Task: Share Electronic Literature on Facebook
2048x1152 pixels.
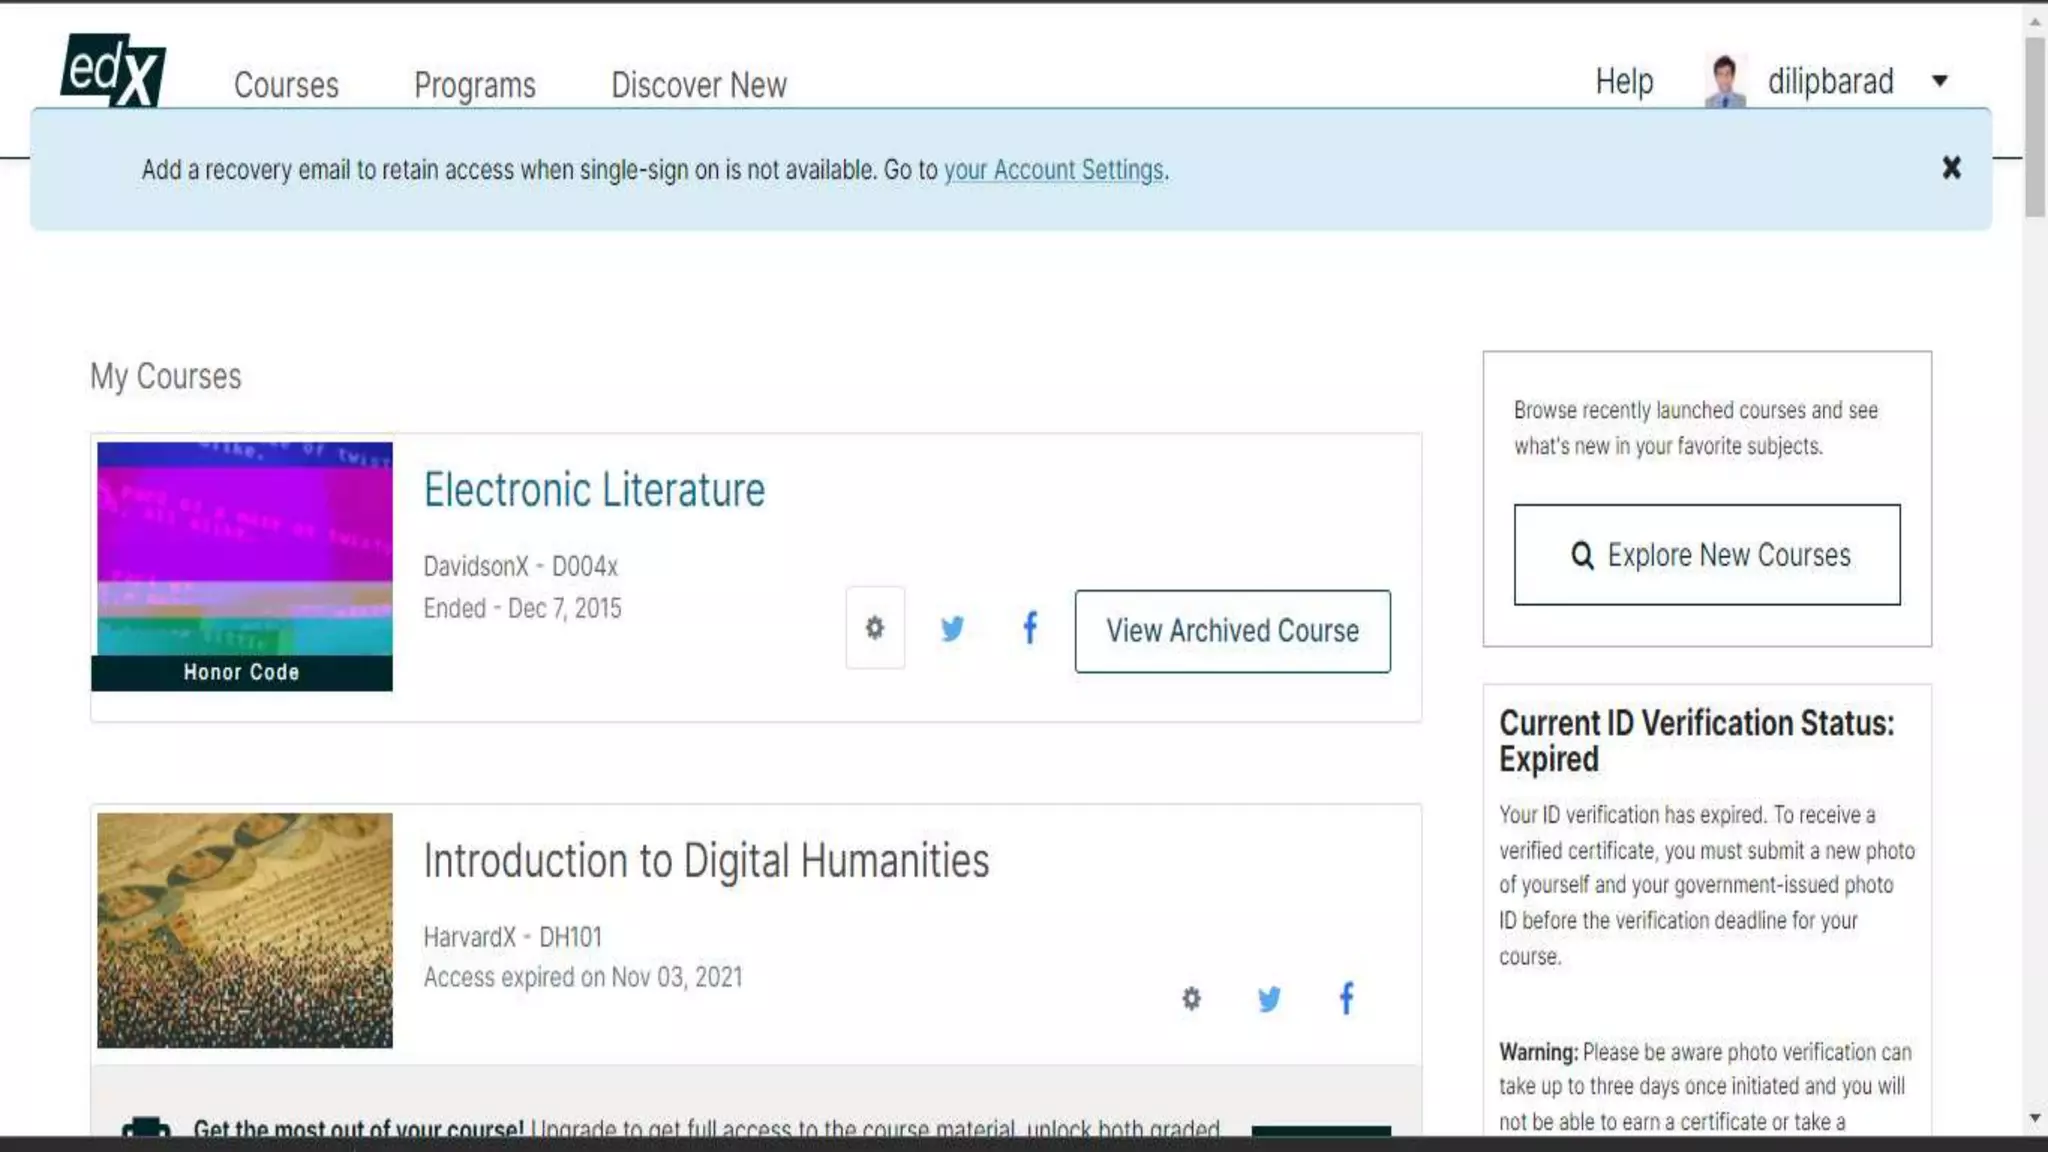Action: (x=1030, y=628)
